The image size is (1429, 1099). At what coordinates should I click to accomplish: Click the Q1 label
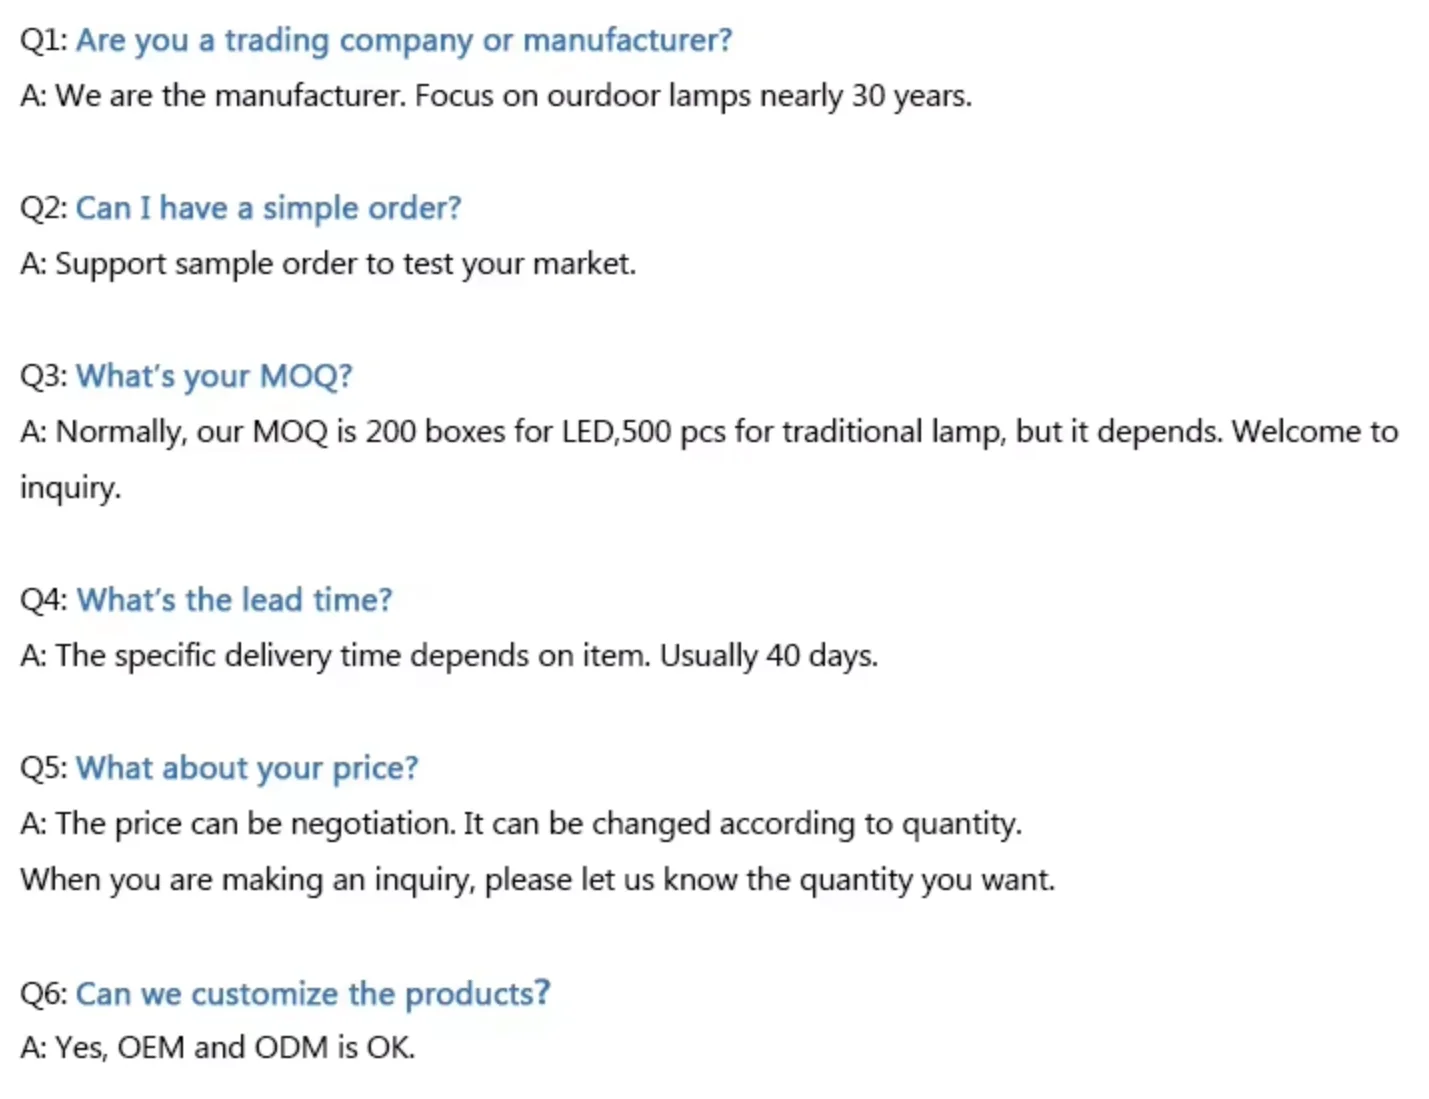point(43,41)
